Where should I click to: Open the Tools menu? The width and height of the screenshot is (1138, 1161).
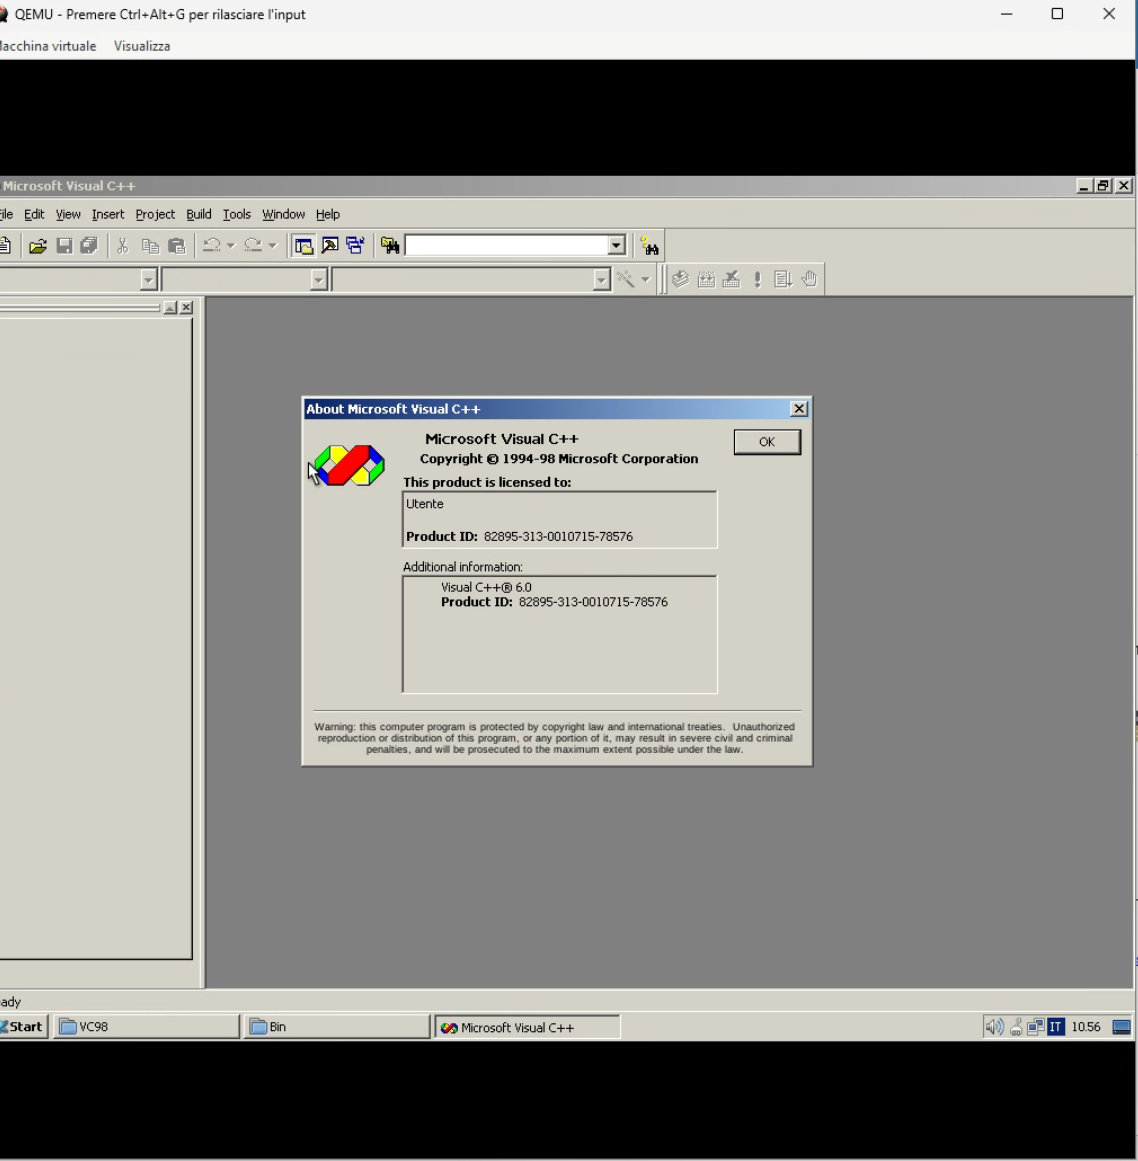(x=237, y=215)
